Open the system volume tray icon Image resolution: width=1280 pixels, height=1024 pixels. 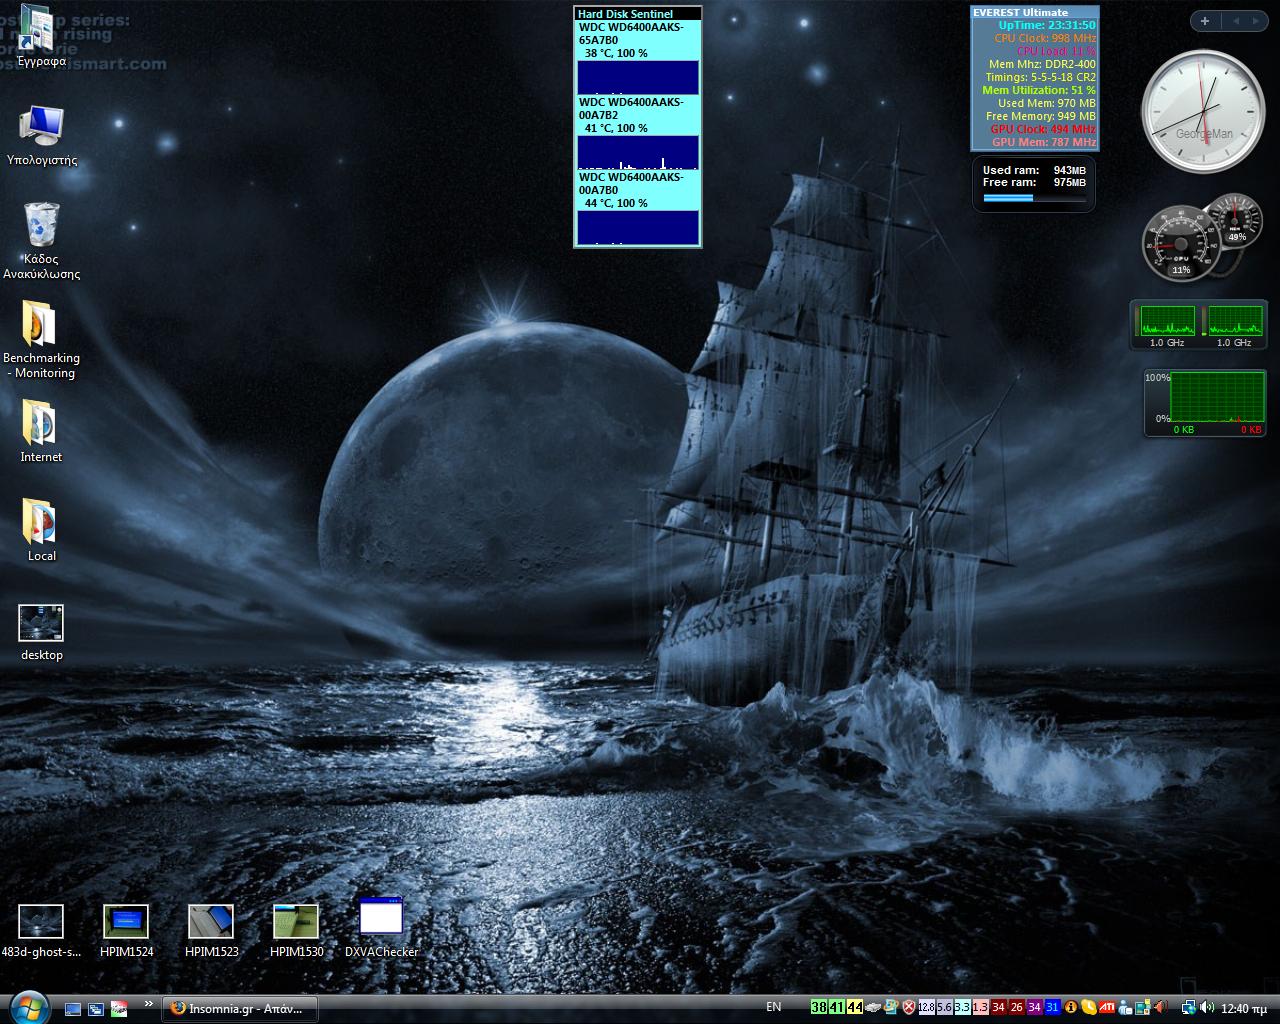click(1207, 1007)
